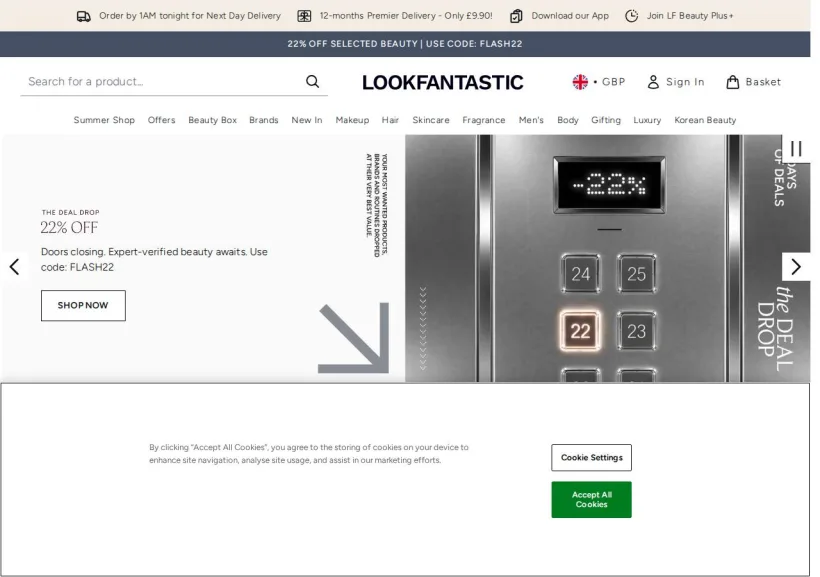Image resolution: width=820 pixels, height=577 pixels.
Task: Open the Fragrance menu
Action: pos(484,120)
